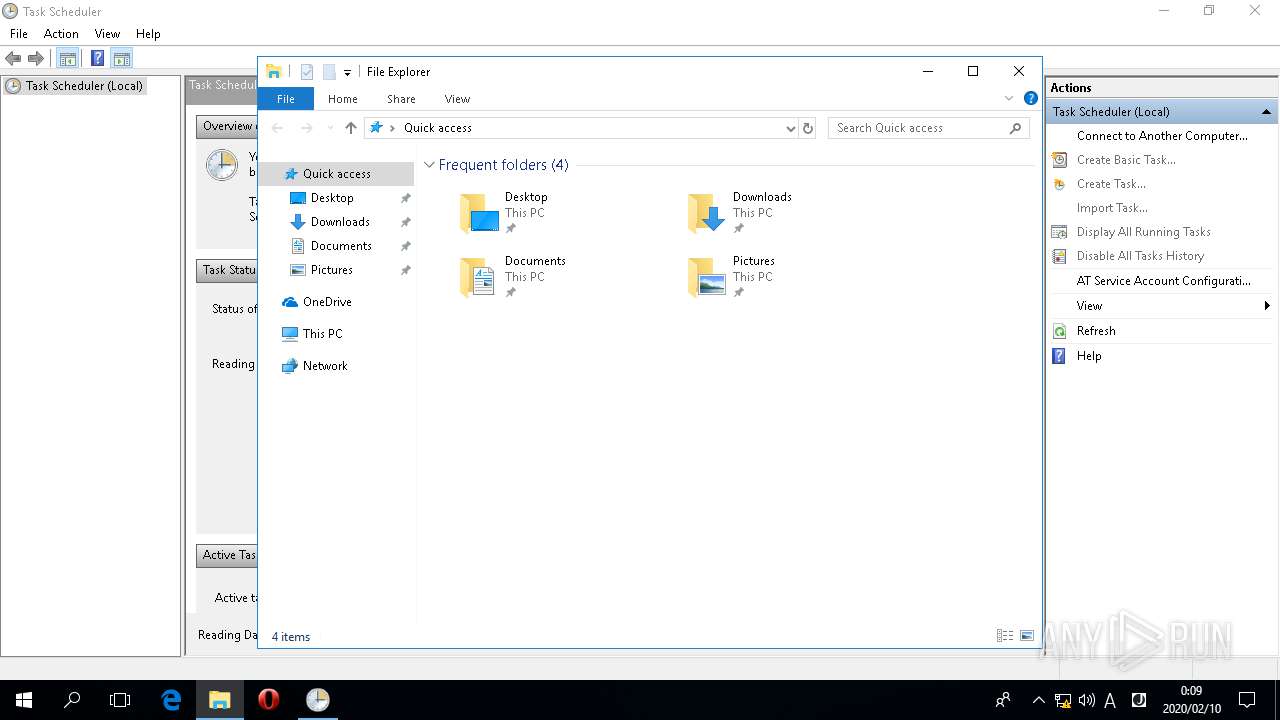This screenshot has width=1280, height=720.
Task: Go up one level in File Explorer
Action: pos(351,128)
